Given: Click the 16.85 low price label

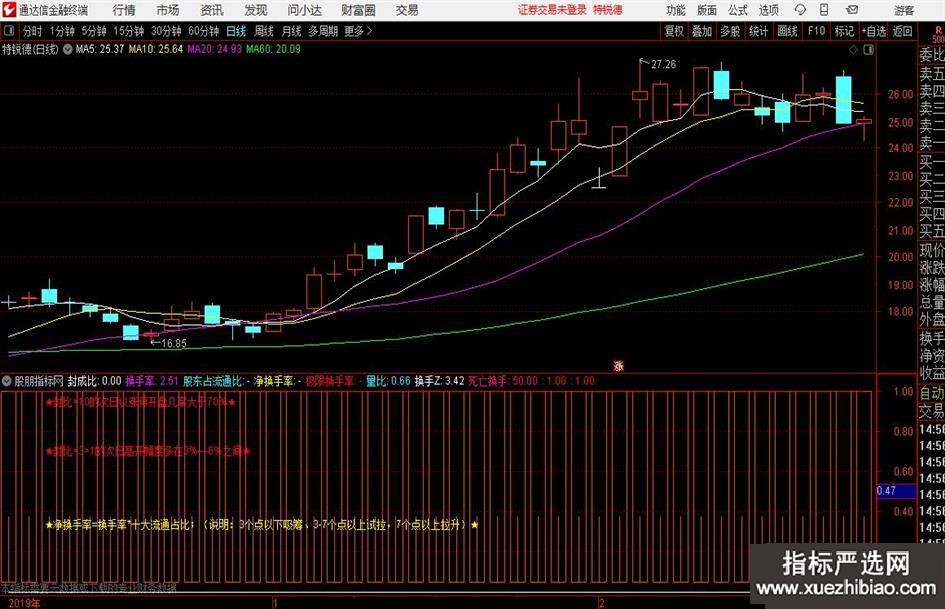Looking at the screenshot, I should click(174, 344).
